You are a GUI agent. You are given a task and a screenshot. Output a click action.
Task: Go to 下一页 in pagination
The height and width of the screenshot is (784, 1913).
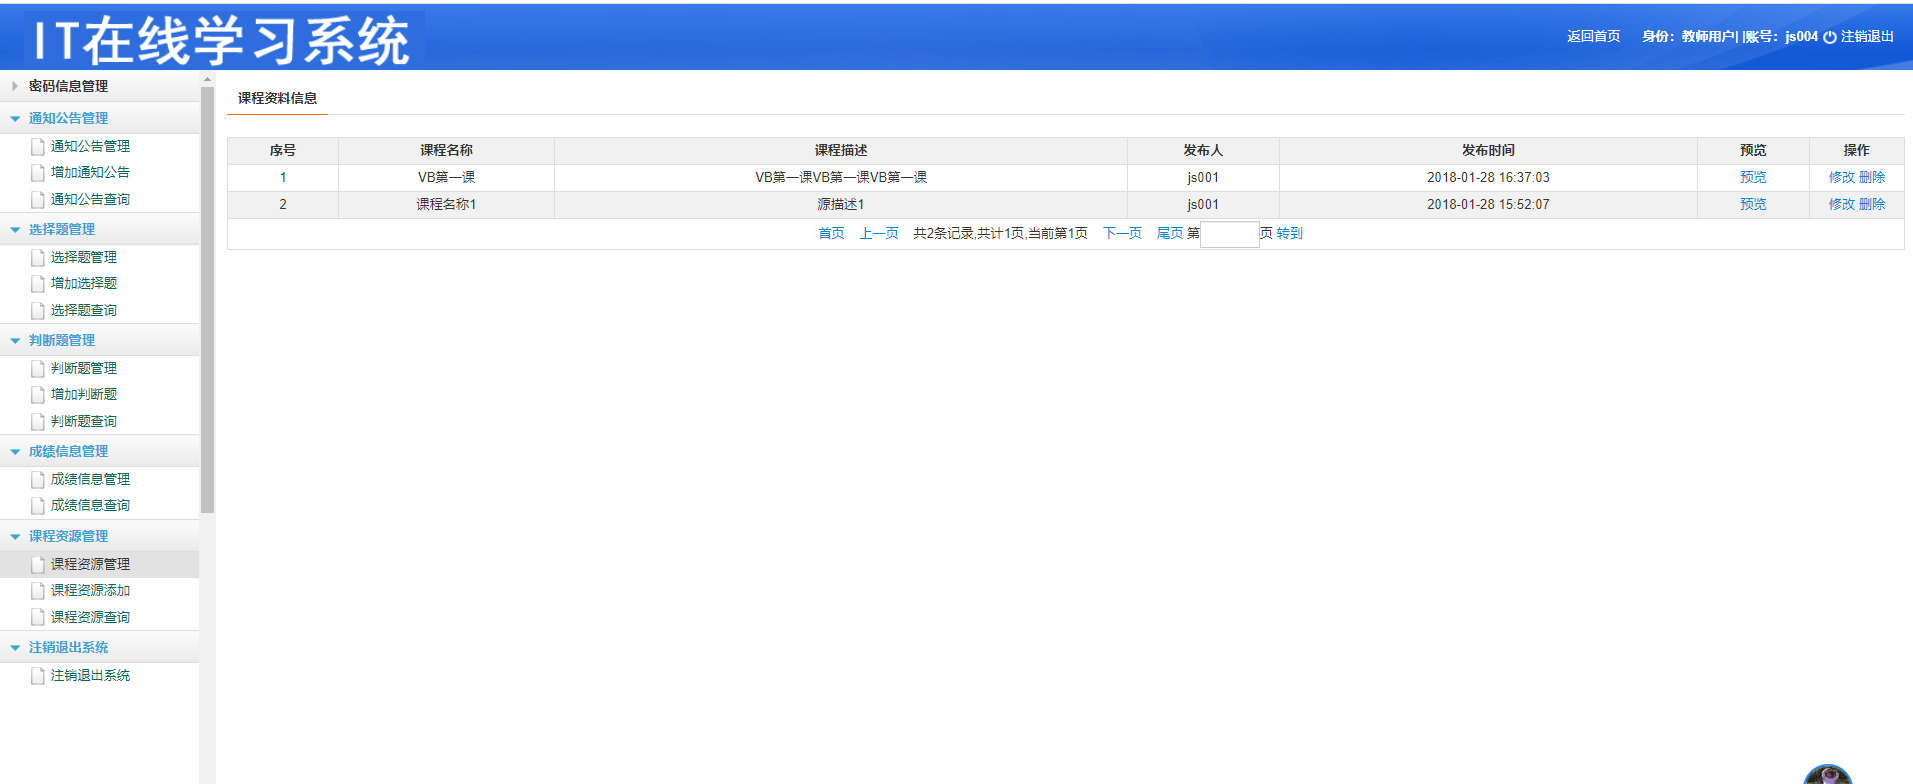(x=1122, y=233)
